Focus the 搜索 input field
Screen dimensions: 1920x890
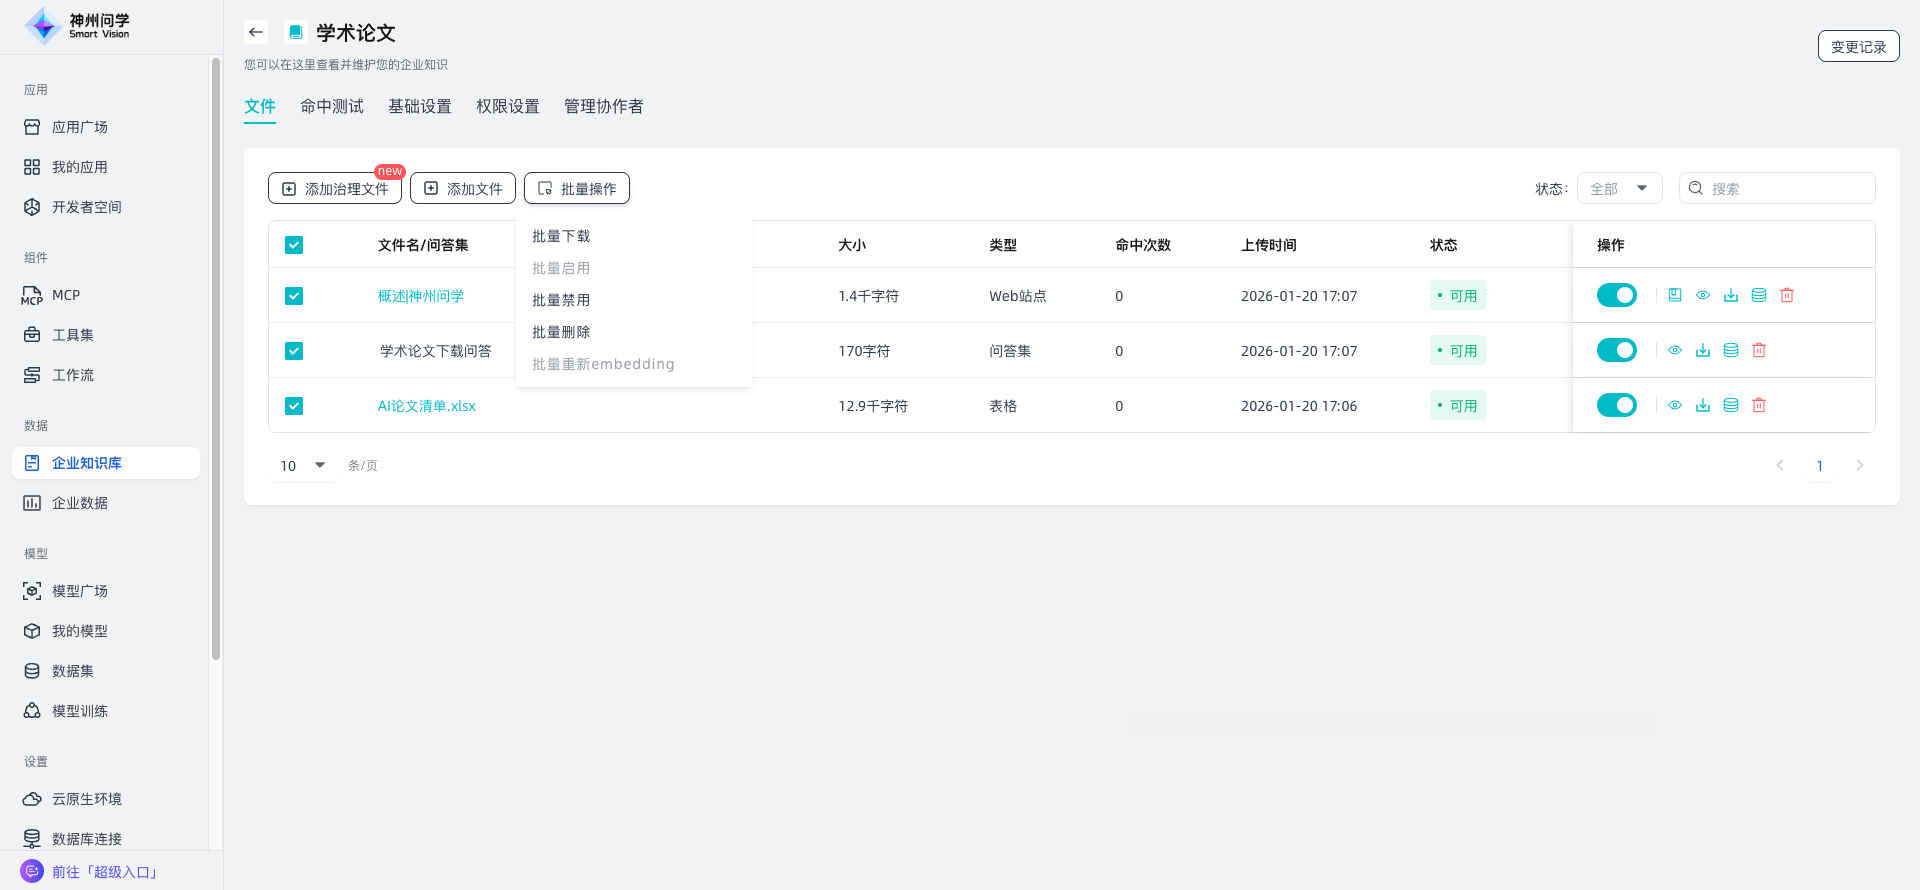pyautogui.click(x=1786, y=188)
